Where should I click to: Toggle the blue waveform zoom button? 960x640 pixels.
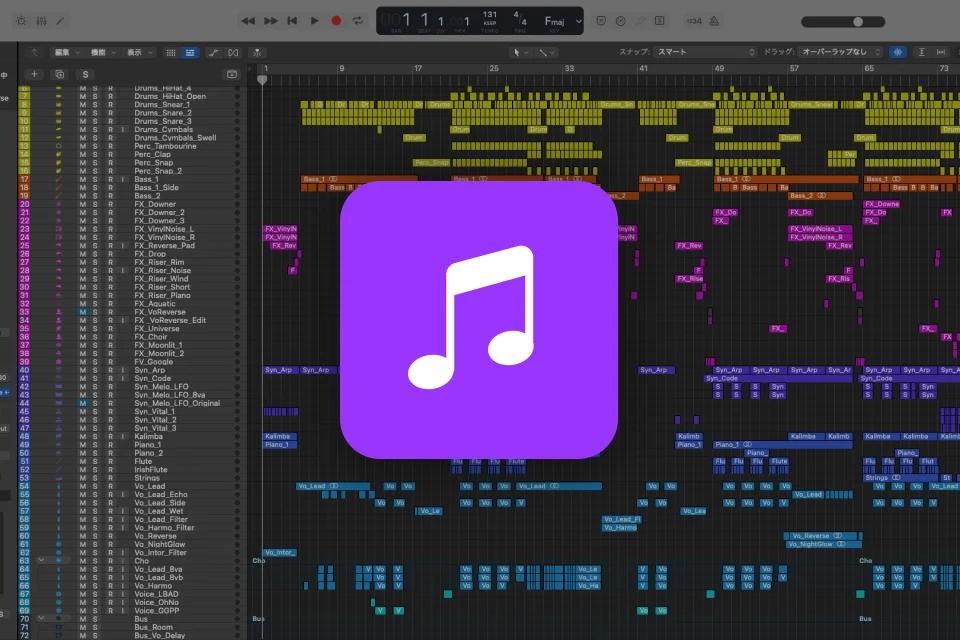pos(898,52)
